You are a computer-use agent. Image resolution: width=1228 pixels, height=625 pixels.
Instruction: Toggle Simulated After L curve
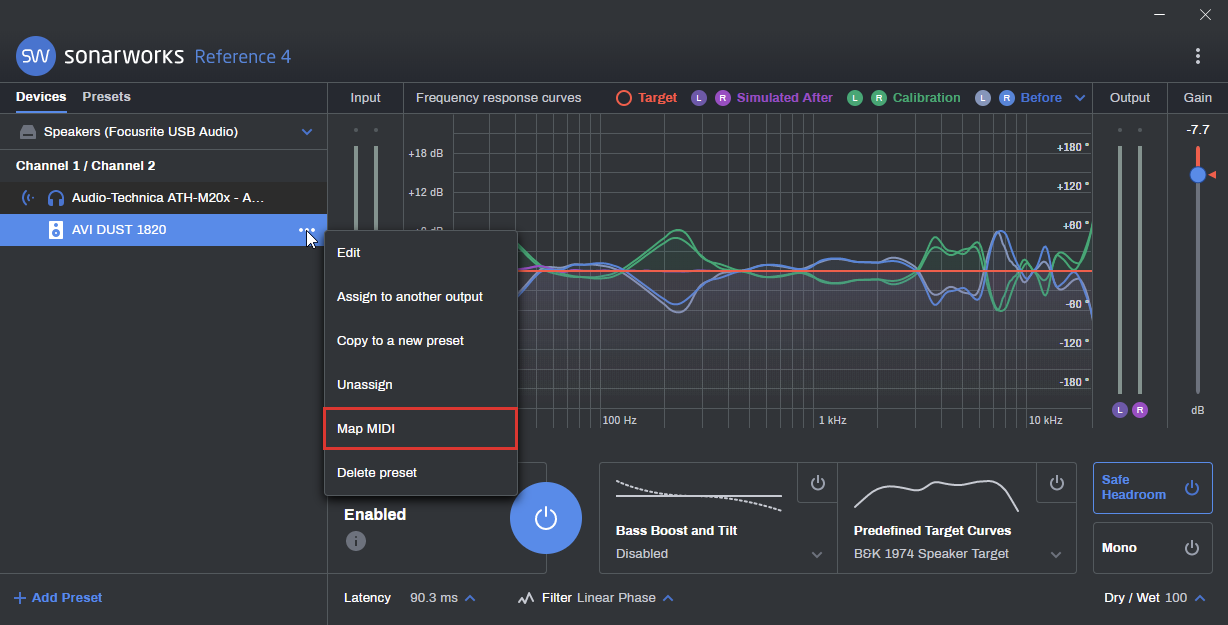(699, 98)
